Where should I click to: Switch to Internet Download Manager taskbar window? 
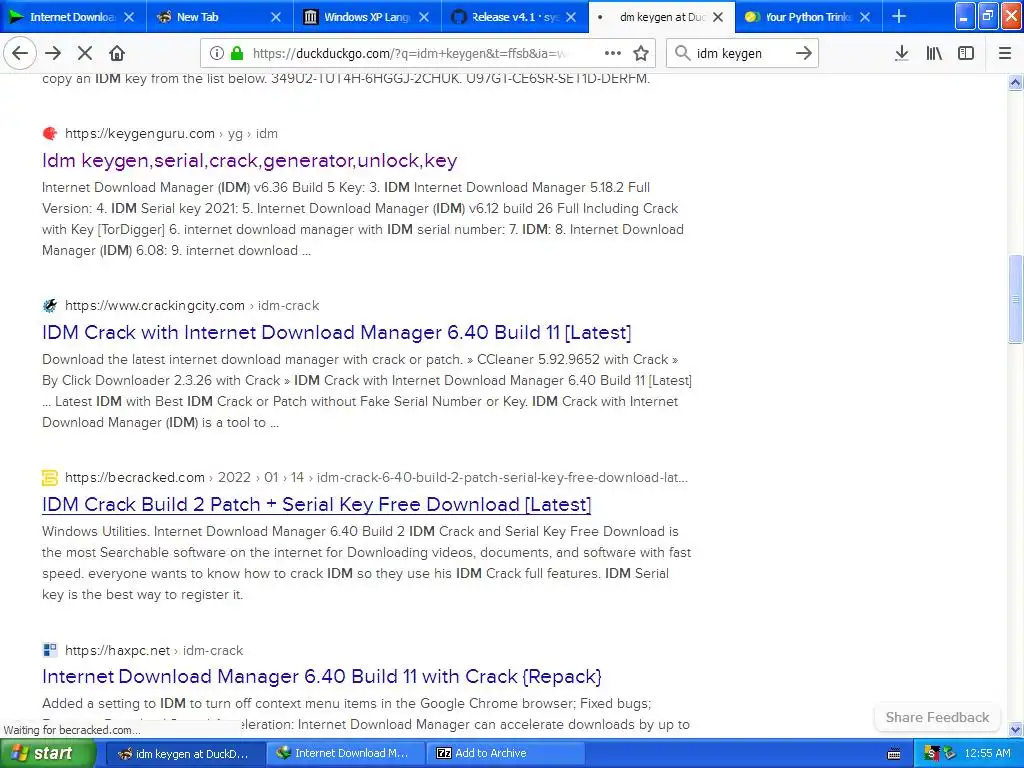pyautogui.click(x=345, y=754)
